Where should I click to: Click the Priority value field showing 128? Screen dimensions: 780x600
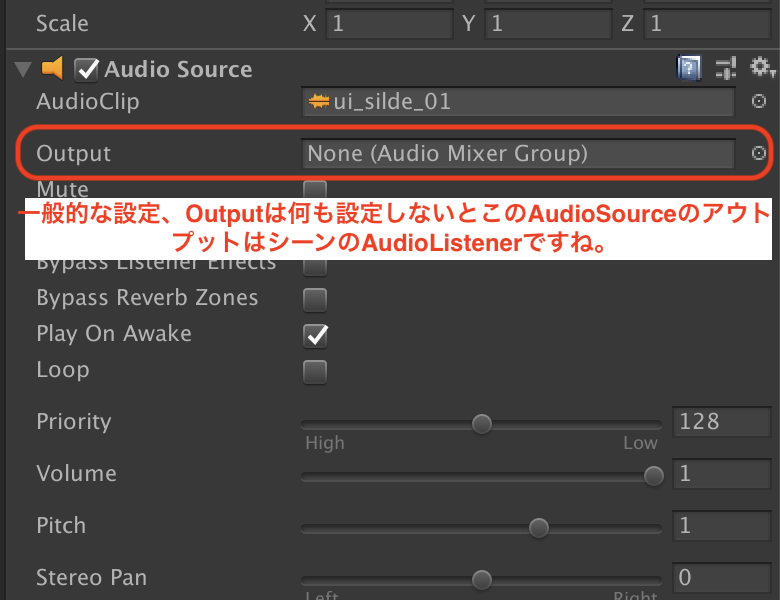point(721,422)
